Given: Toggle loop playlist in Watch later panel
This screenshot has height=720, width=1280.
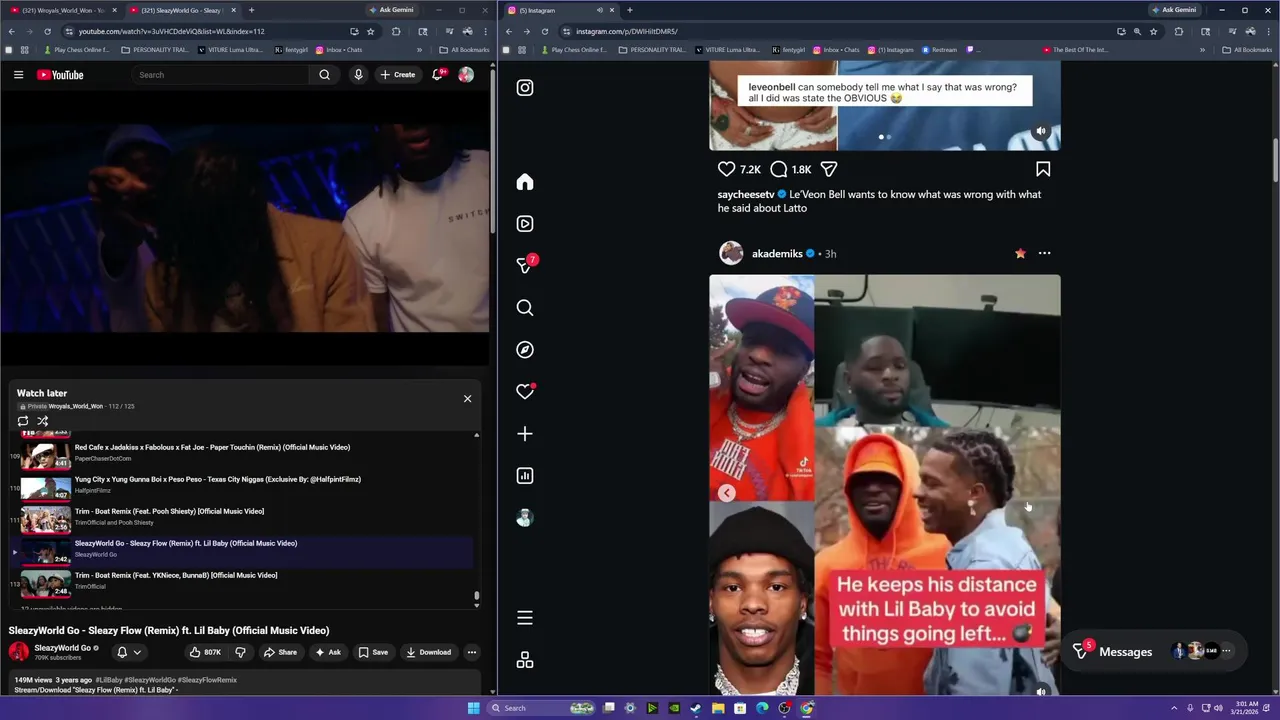Looking at the screenshot, I should click(x=23, y=421).
